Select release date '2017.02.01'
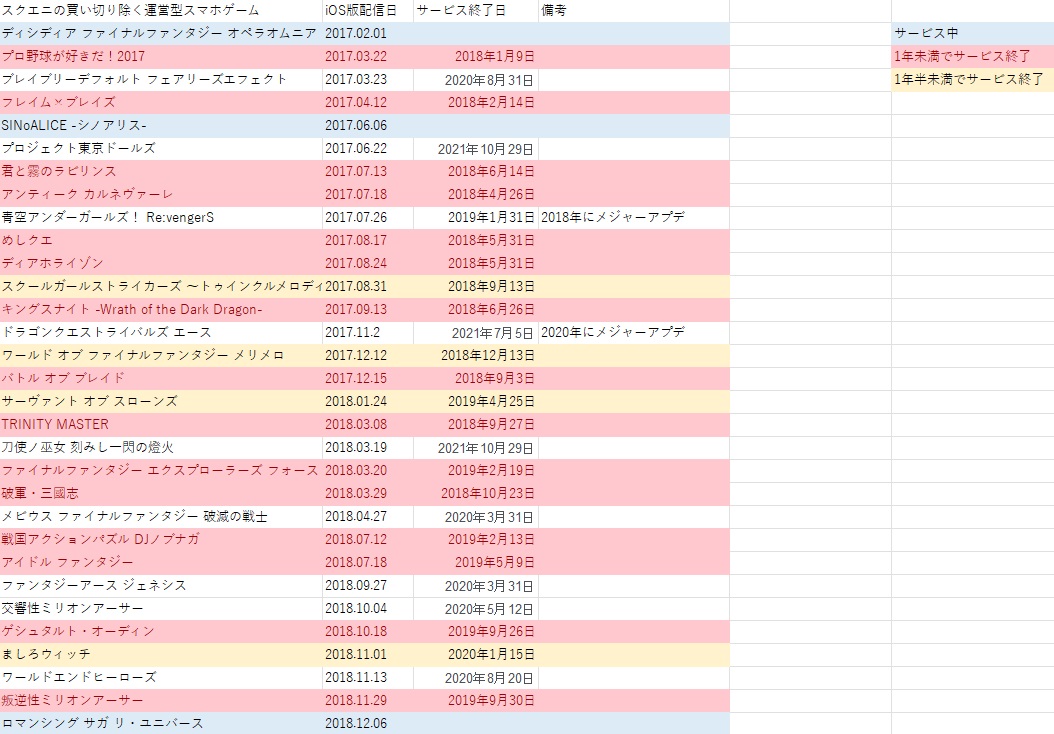Image resolution: width=1054 pixels, height=734 pixels. [x=368, y=34]
